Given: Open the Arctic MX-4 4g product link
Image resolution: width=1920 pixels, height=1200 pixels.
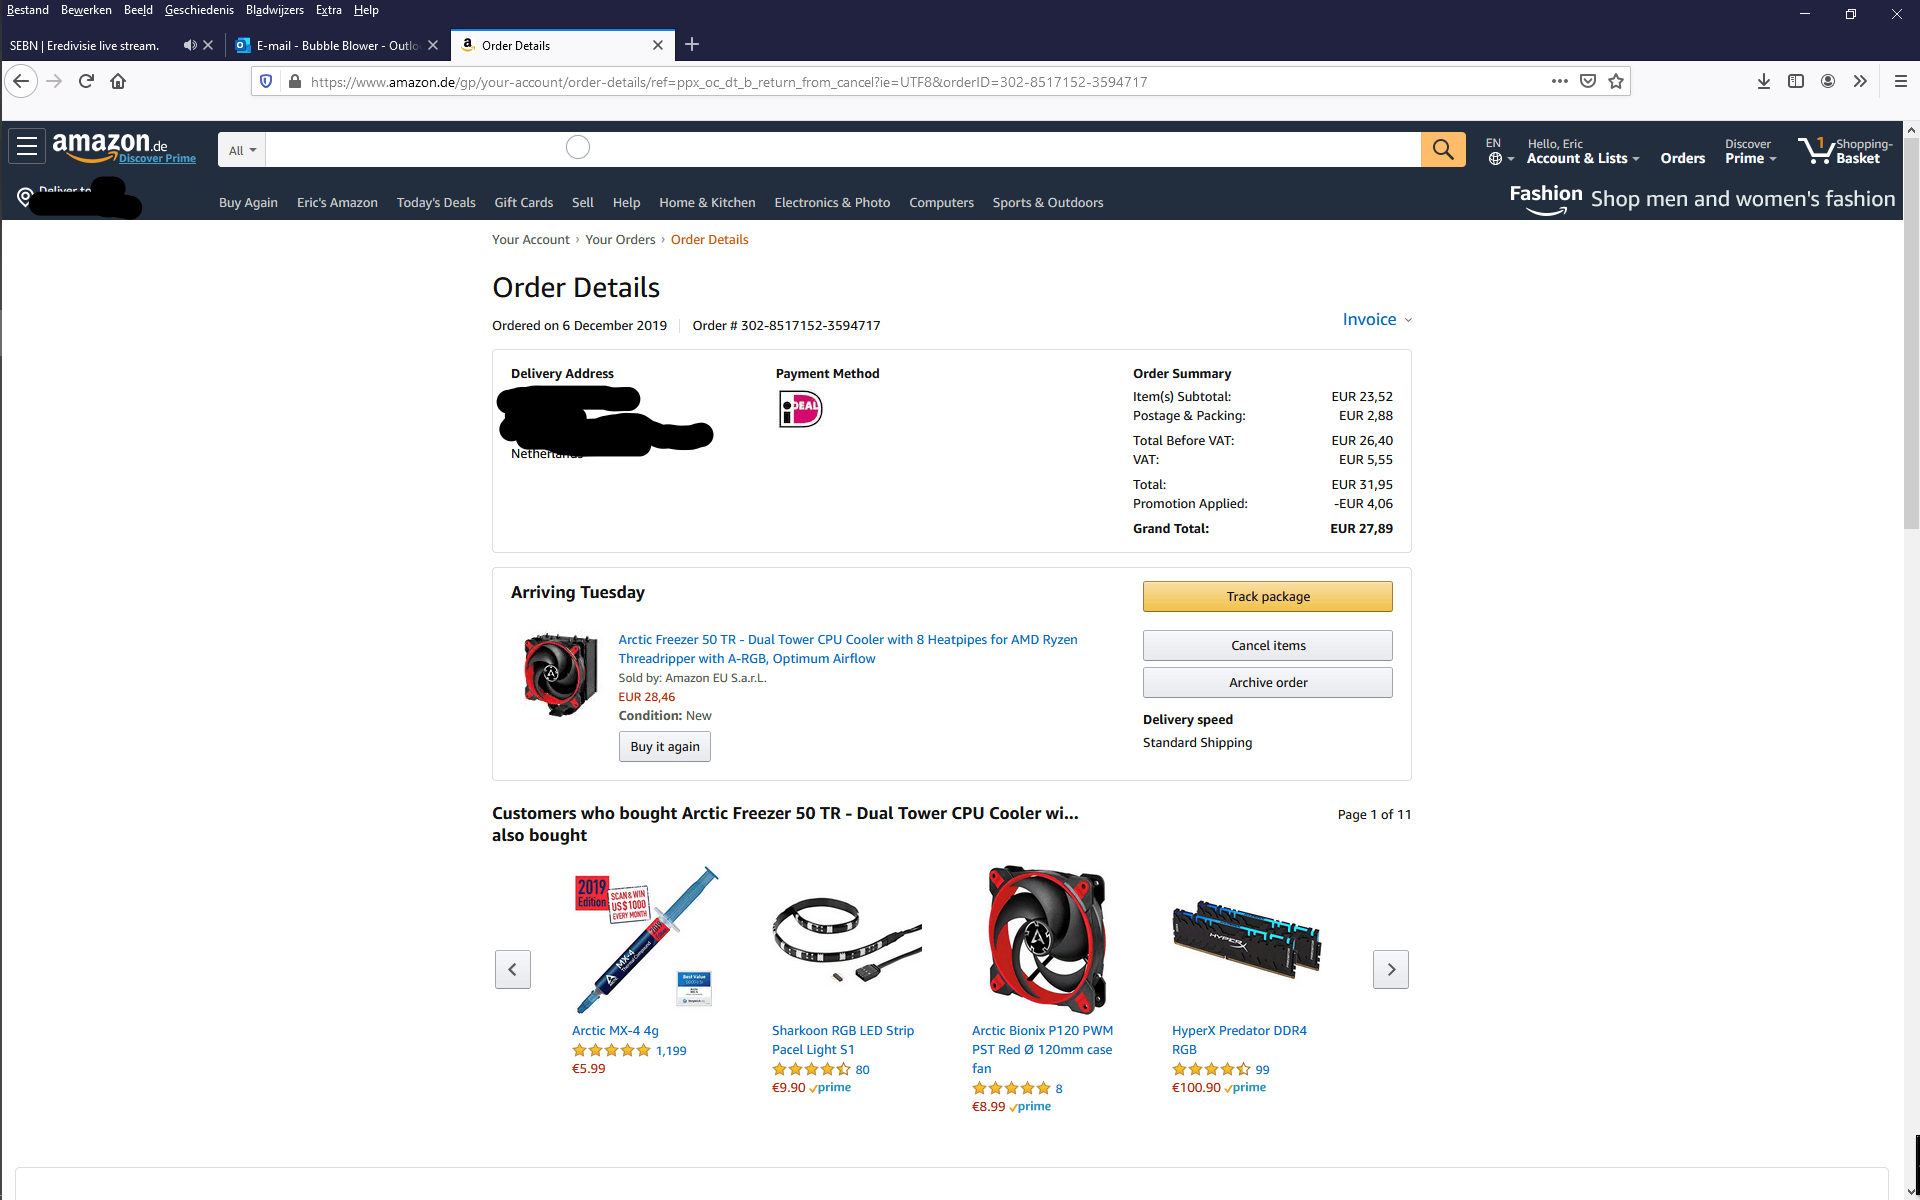Looking at the screenshot, I should (615, 1030).
